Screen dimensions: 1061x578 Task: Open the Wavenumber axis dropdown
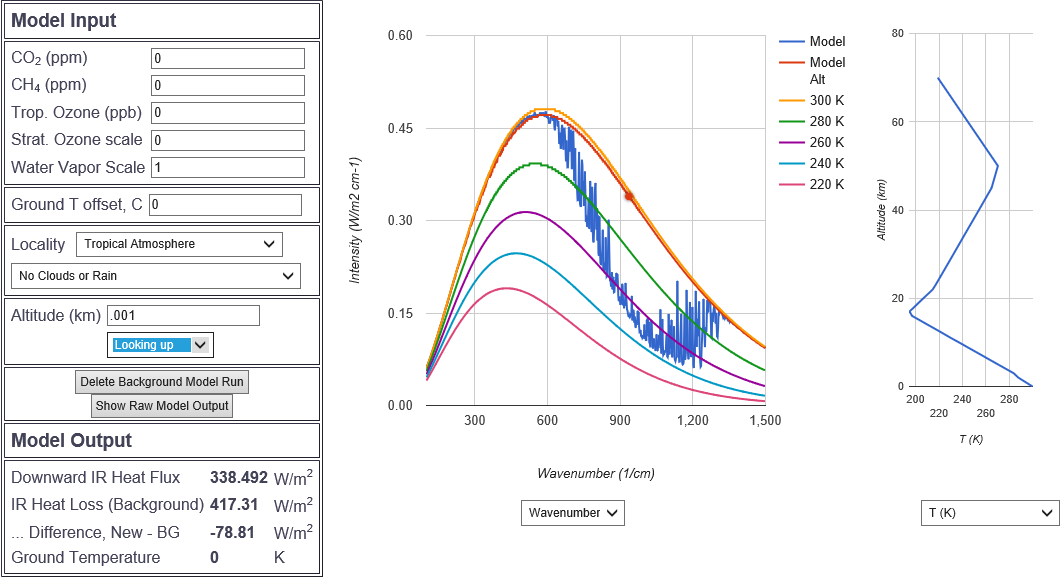coord(572,513)
